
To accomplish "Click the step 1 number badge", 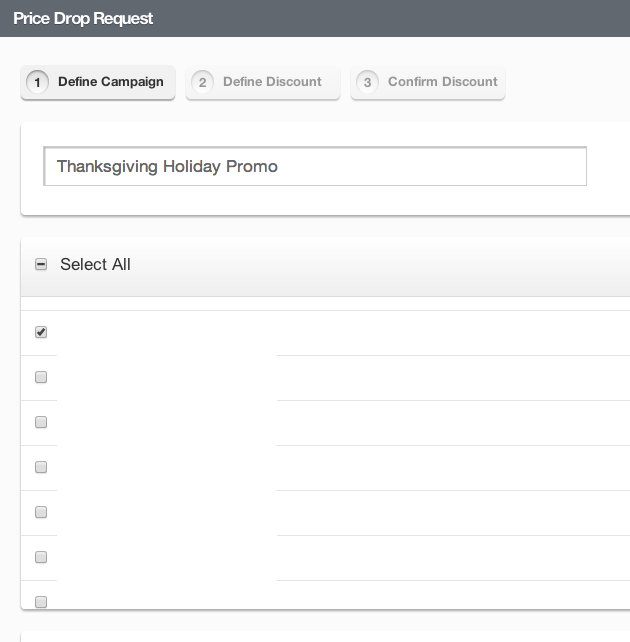I will [38, 83].
